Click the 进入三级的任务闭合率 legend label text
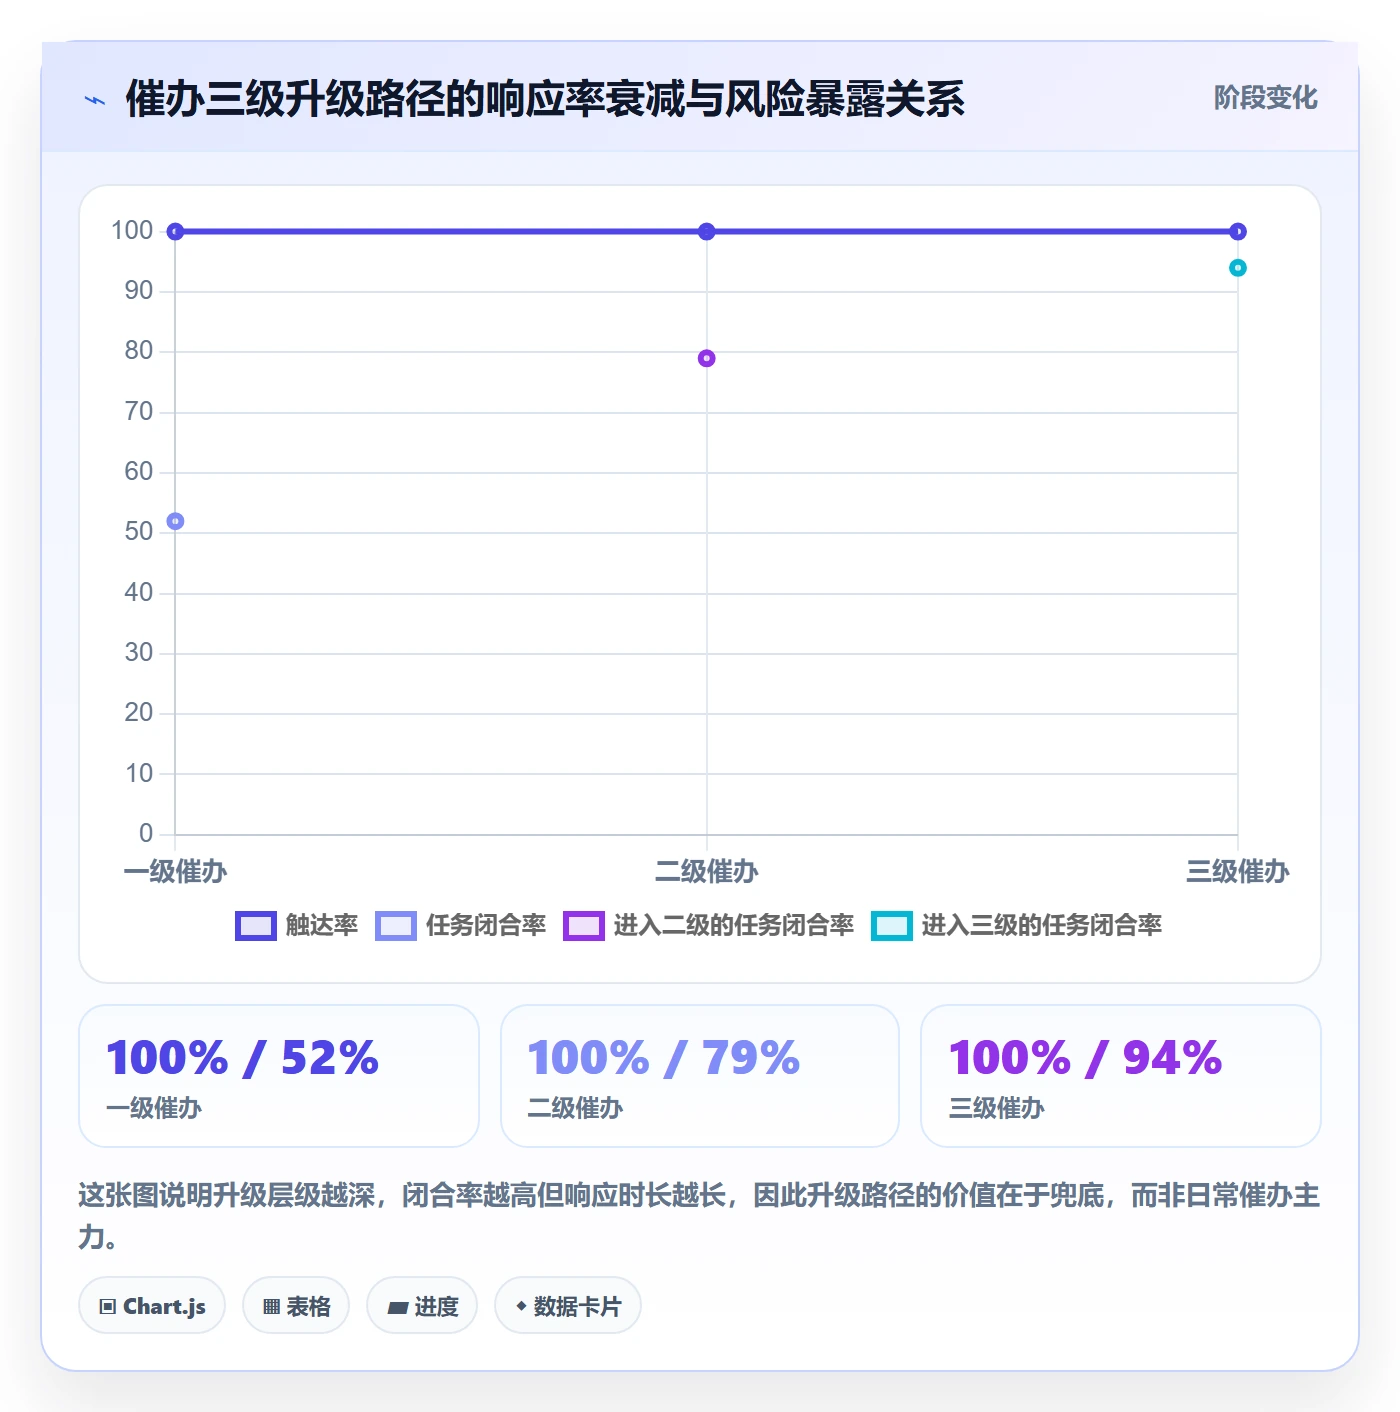 (x=1042, y=926)
